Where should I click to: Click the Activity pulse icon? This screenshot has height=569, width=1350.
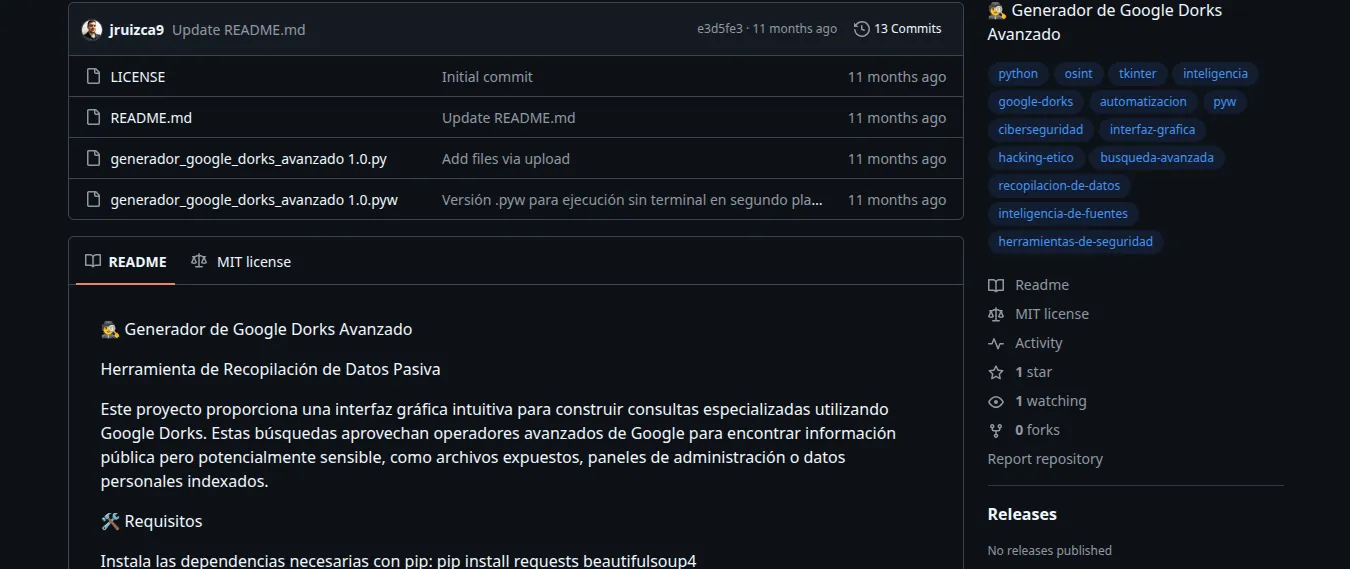pos(995,343)
